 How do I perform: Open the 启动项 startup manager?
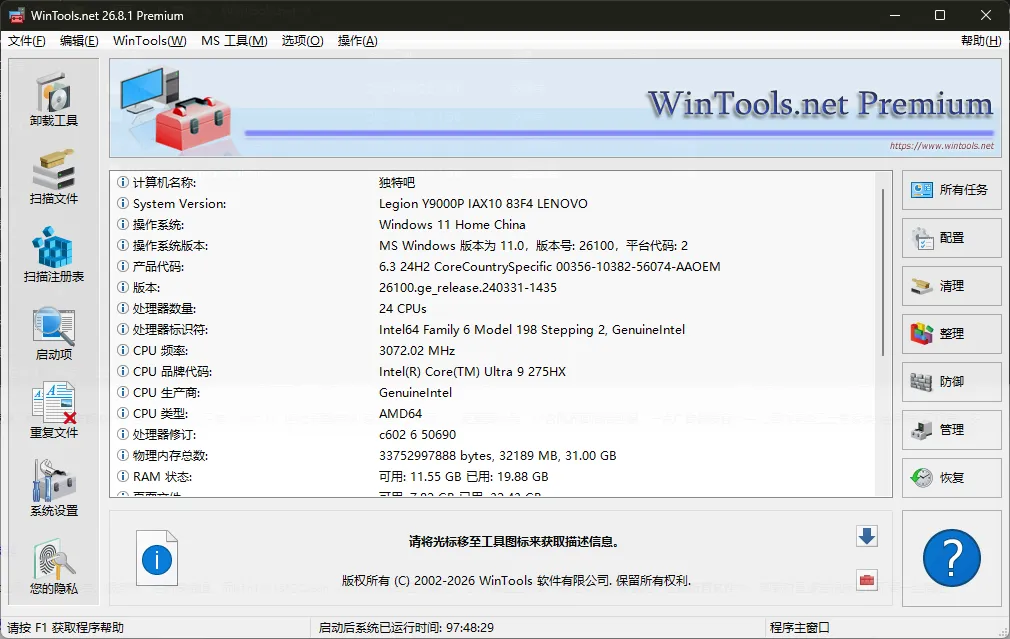coord(53,334)
